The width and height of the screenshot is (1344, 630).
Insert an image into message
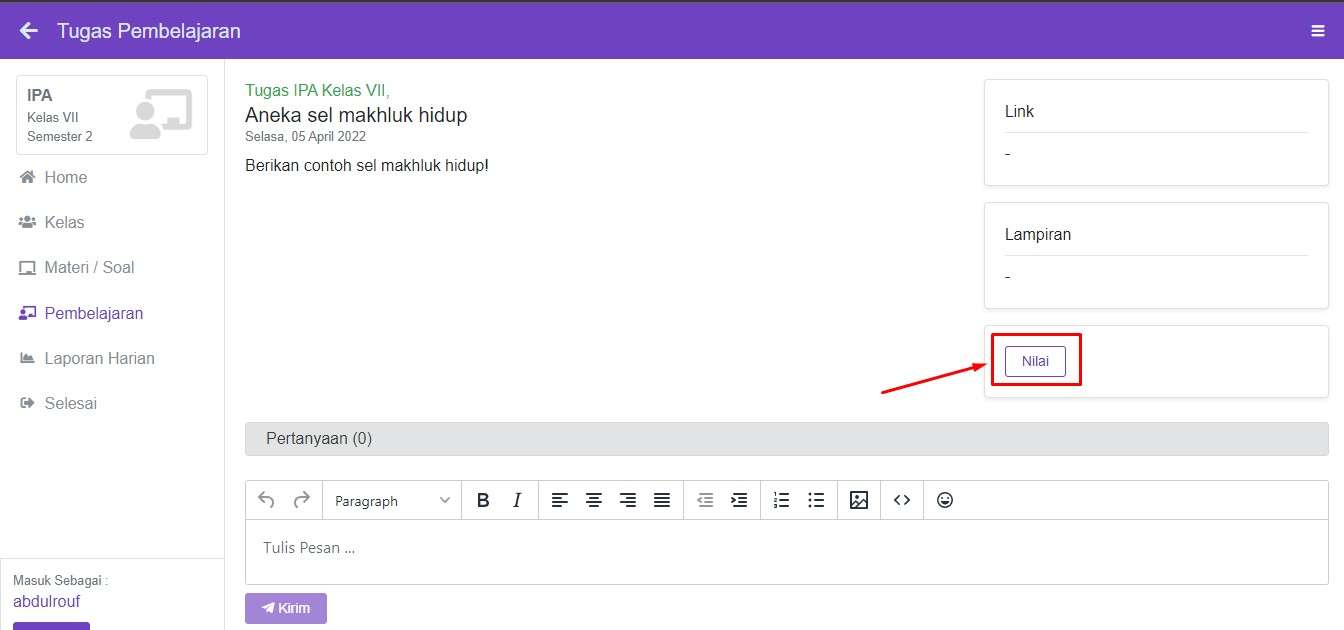(859, 500)
